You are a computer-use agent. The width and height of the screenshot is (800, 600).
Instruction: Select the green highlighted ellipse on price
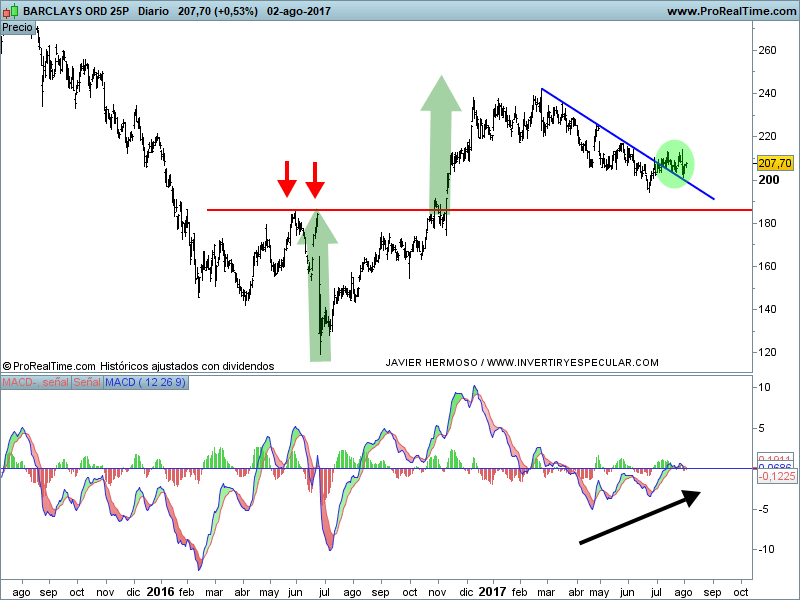click(674, 164)
